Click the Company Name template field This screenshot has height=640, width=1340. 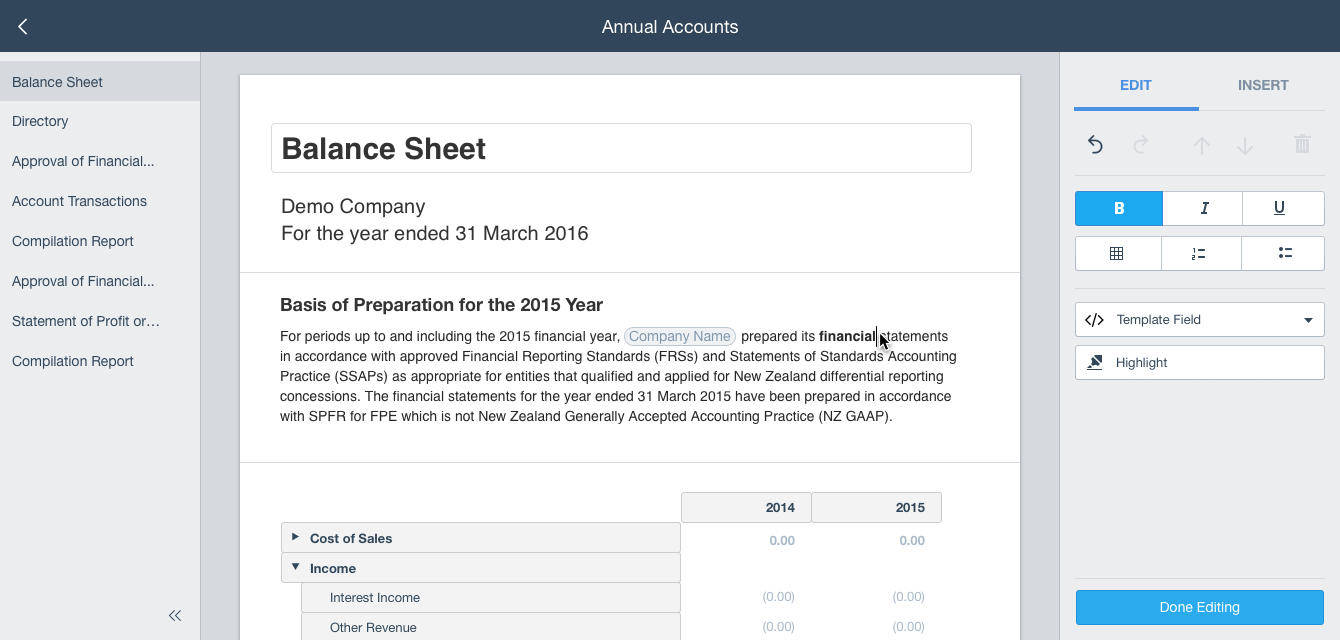(680, 337)
